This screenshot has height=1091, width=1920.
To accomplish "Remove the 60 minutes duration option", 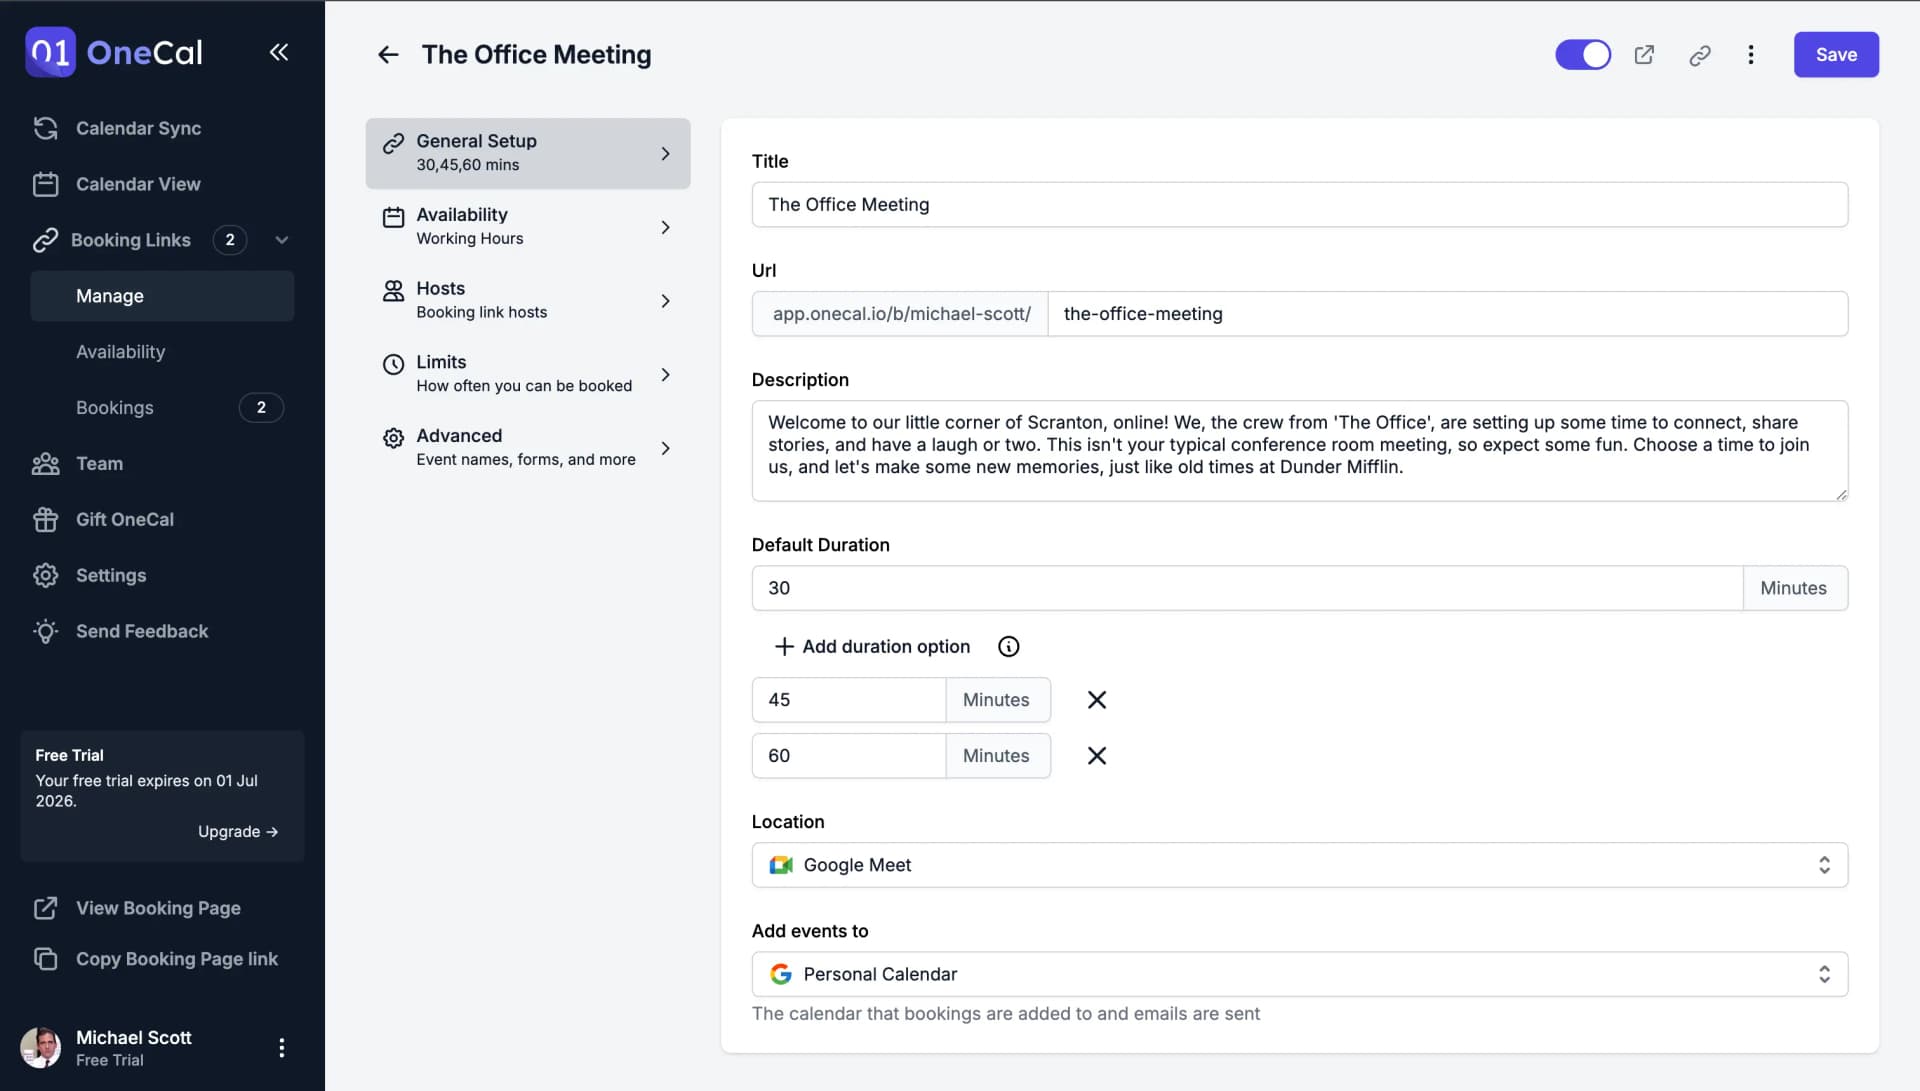I will [1097, 756].
